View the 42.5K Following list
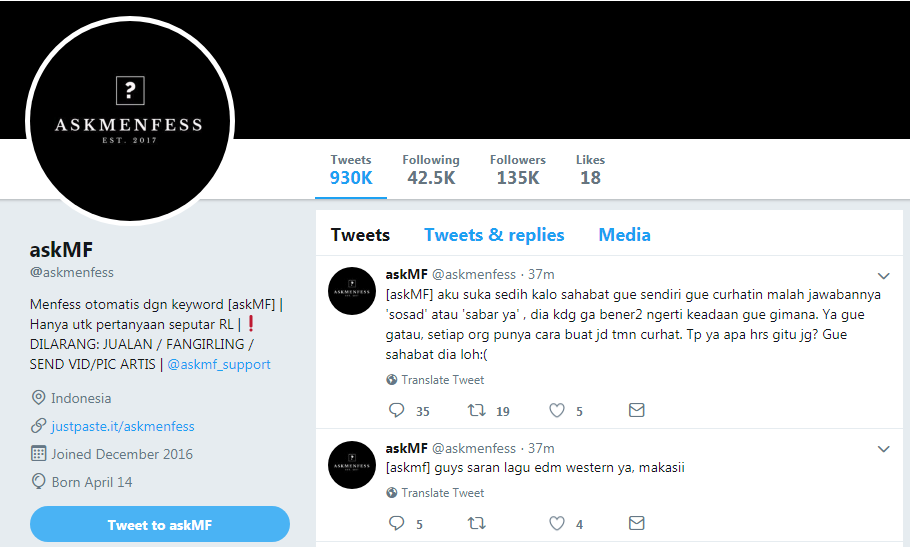The height and width of the screenshot is (547, 910). 431,170
